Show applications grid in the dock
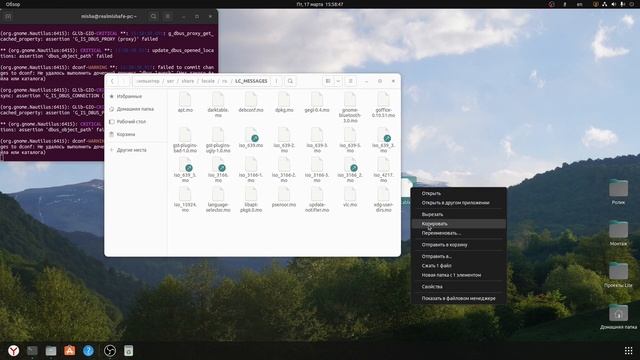This screenshot has height=360, width=640. 629,351
